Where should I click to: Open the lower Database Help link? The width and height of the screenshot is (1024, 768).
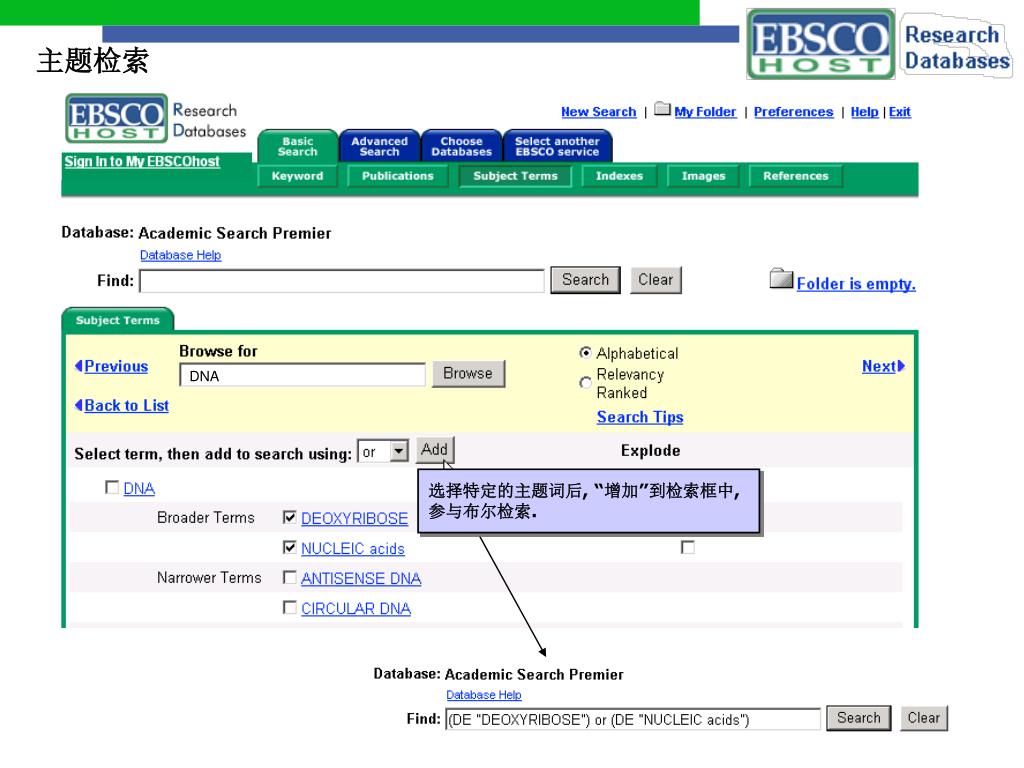484,695
